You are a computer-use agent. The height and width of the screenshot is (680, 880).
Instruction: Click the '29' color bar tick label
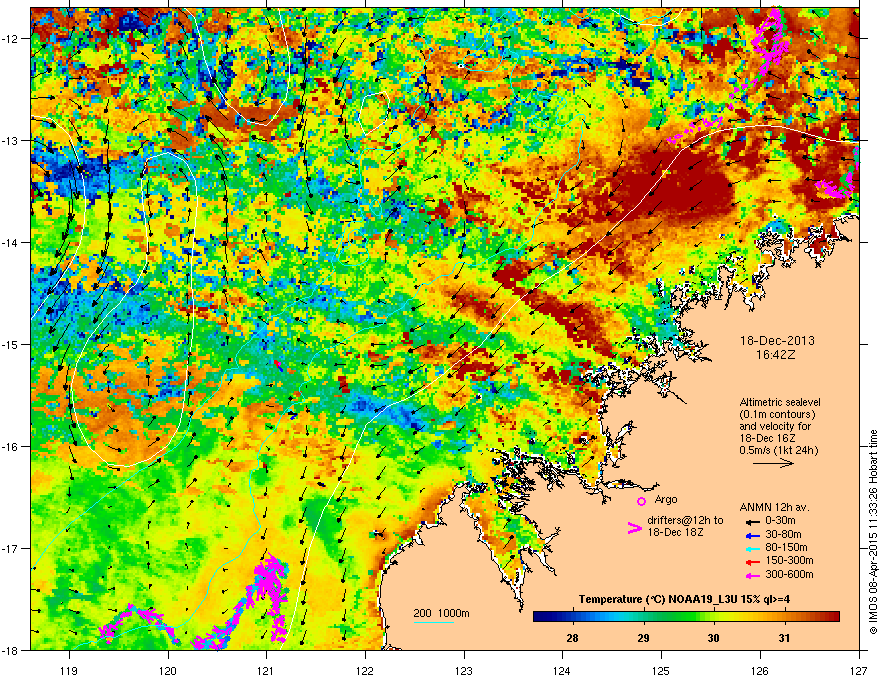point(643,638)
